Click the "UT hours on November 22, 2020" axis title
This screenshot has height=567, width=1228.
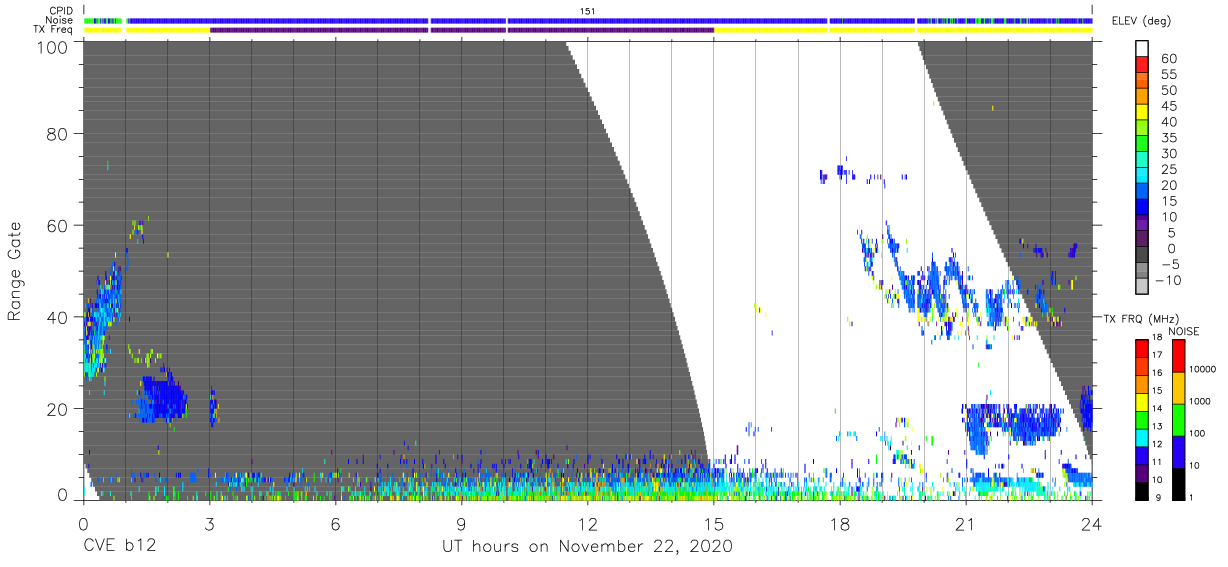[x=588, y=547]
